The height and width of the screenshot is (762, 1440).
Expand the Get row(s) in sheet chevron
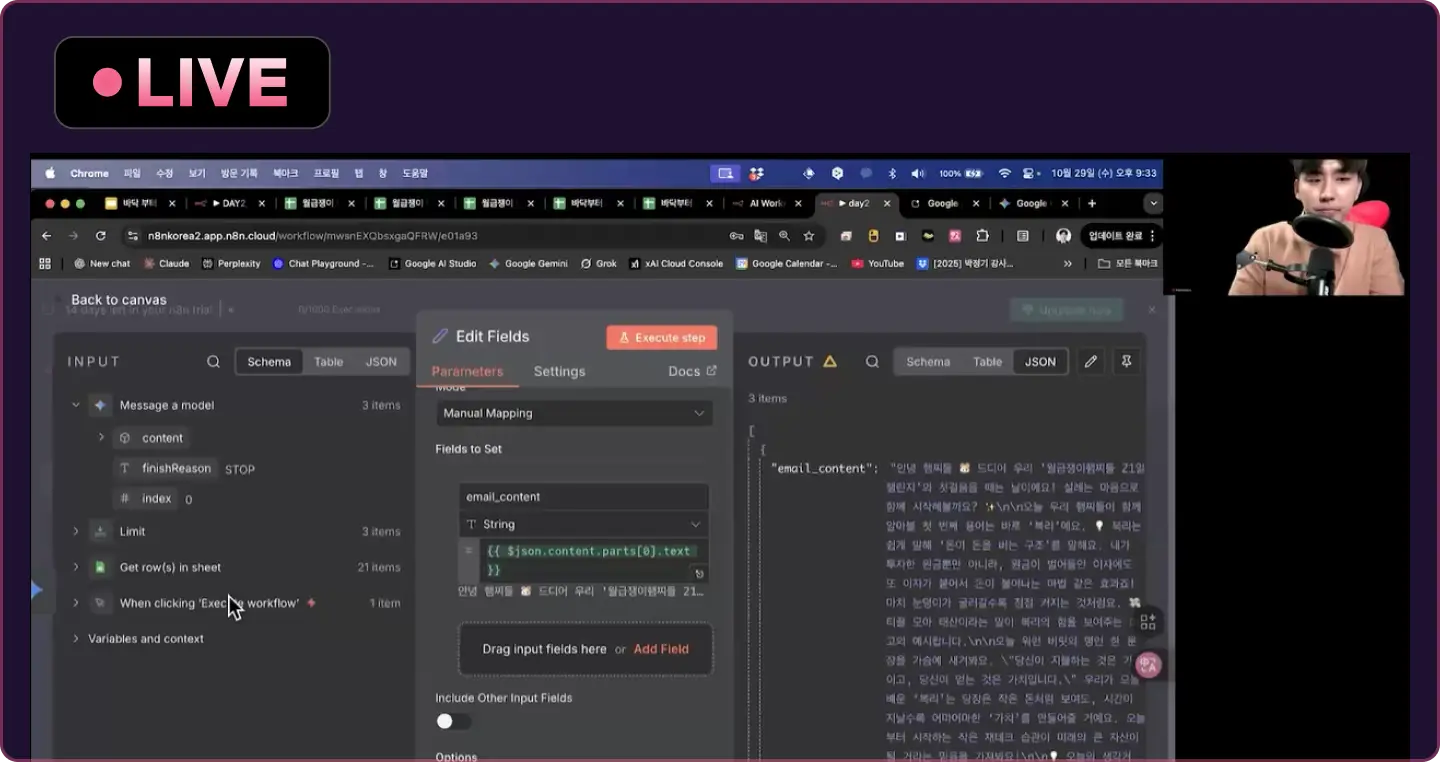(x=75, y=567)
